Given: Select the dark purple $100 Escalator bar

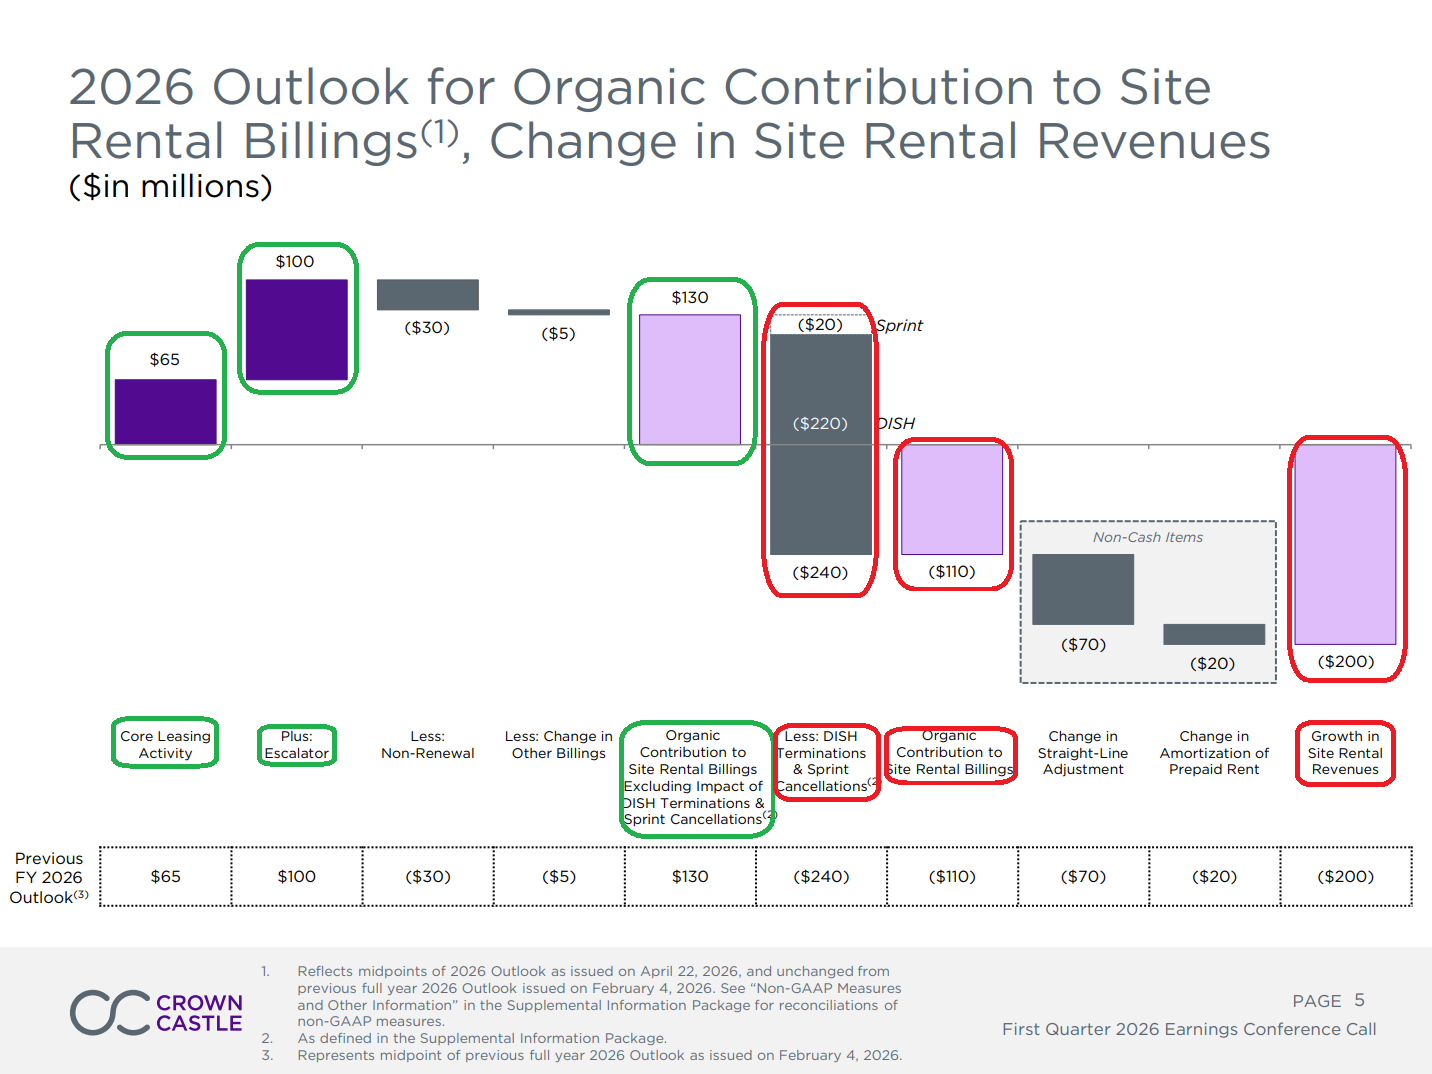Looking at the screenshot, I should pos(296,329).
